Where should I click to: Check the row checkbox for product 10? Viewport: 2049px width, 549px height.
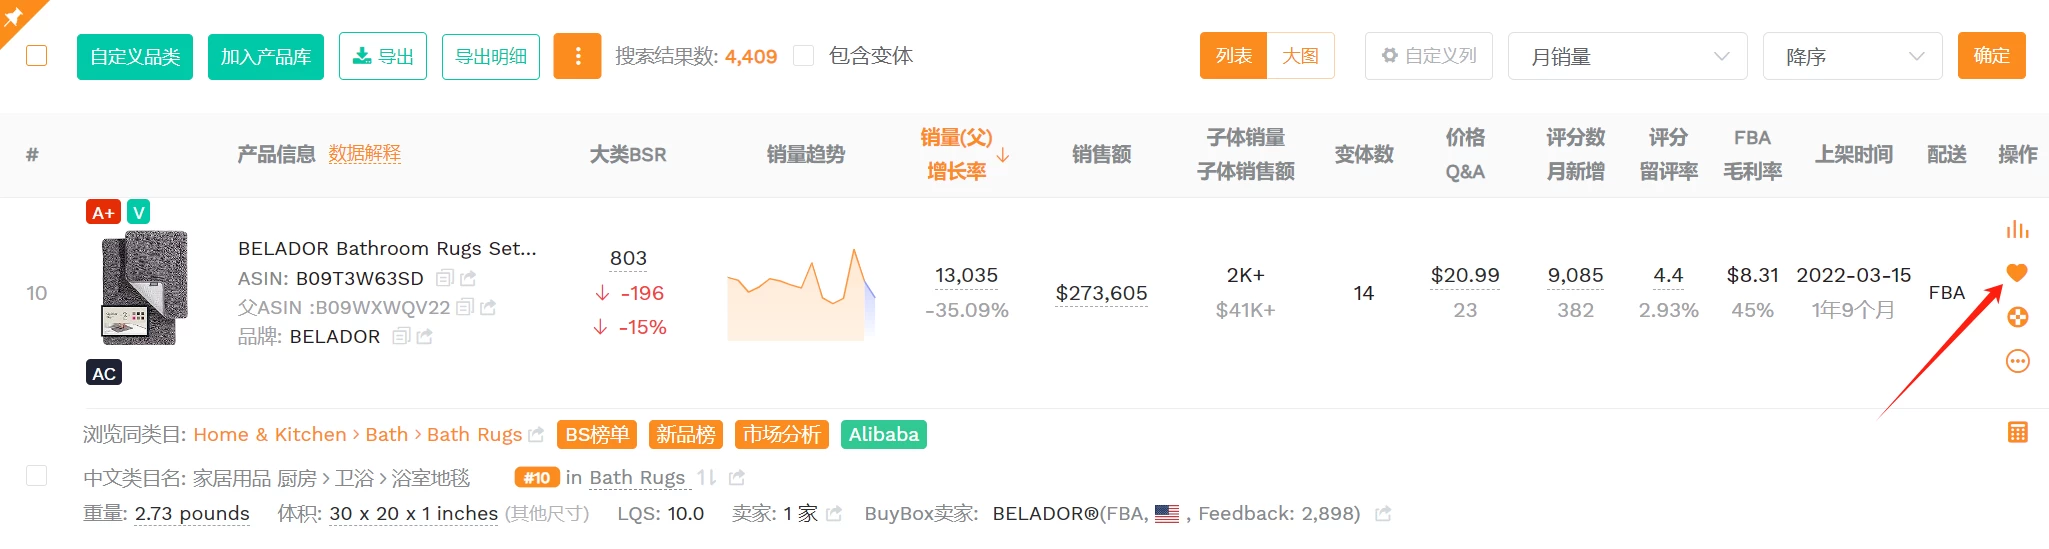(x=37, y=476)
